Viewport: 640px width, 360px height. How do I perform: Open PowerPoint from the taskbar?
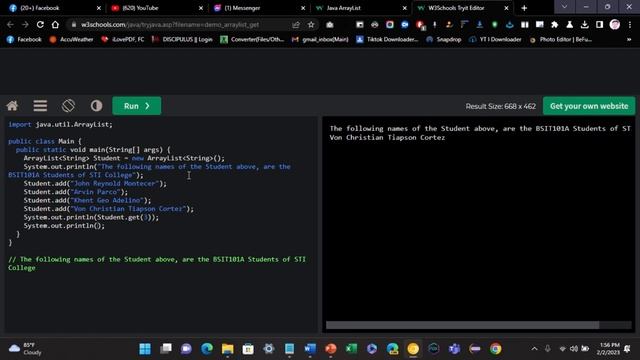[x=331, y=349]
